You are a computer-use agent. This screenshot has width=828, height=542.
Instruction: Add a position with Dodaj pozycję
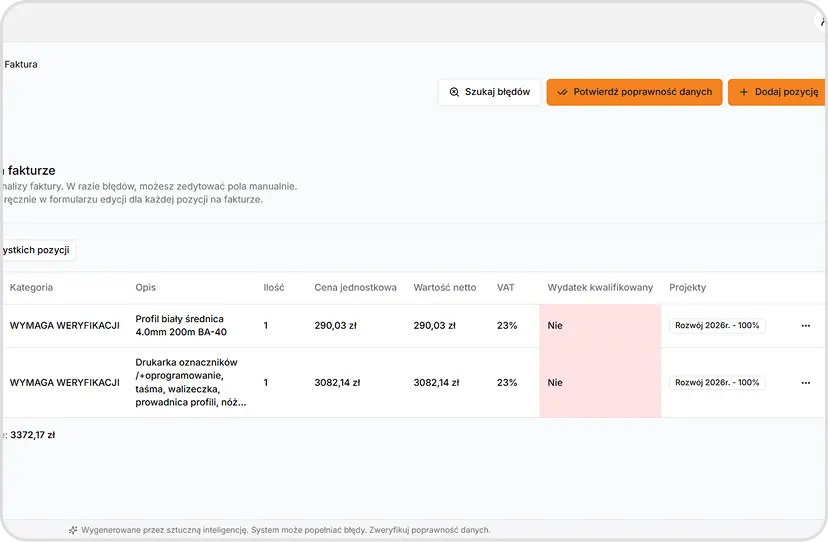(x=777, y=92)
